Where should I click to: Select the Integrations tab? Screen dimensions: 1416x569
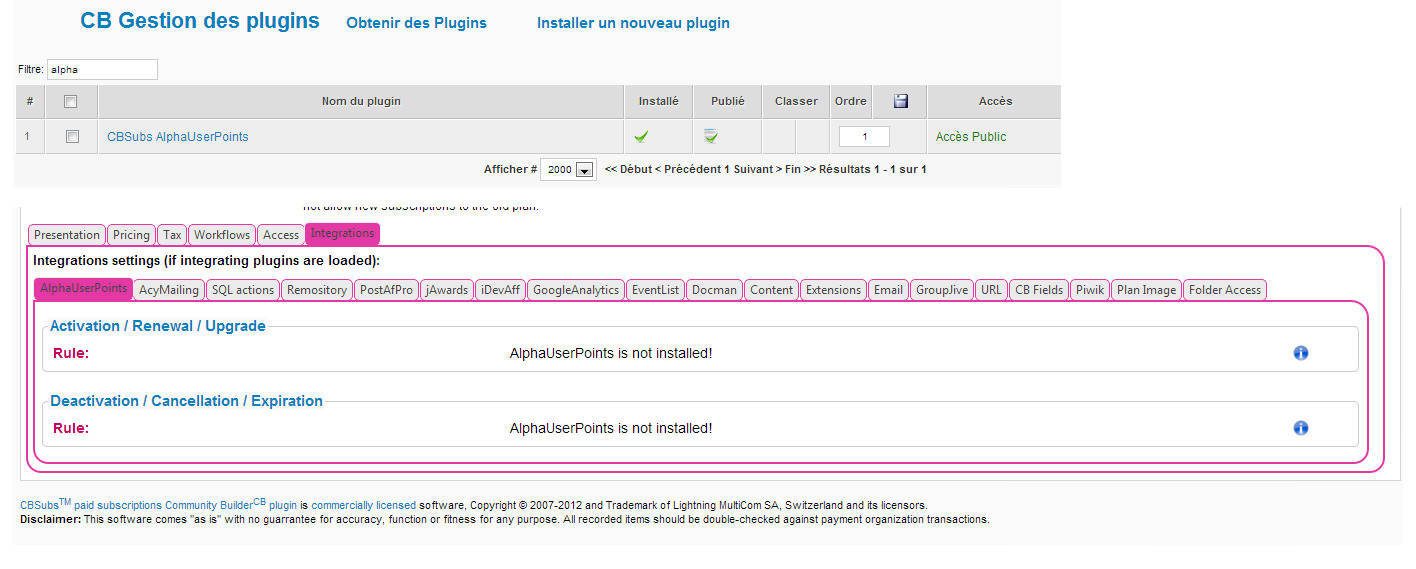[342, 234]
